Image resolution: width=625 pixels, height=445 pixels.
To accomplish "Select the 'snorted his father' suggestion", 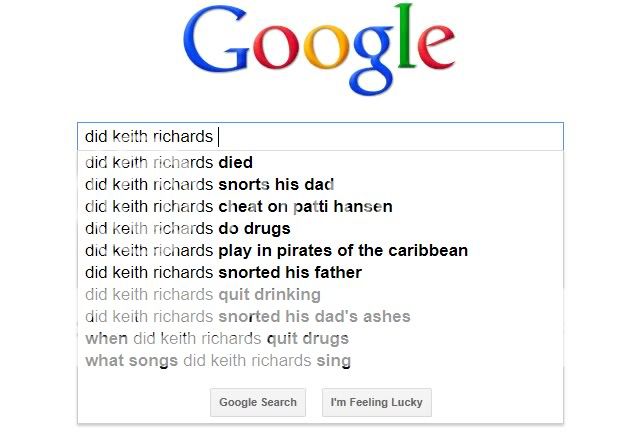I will (x=223, y=272).
